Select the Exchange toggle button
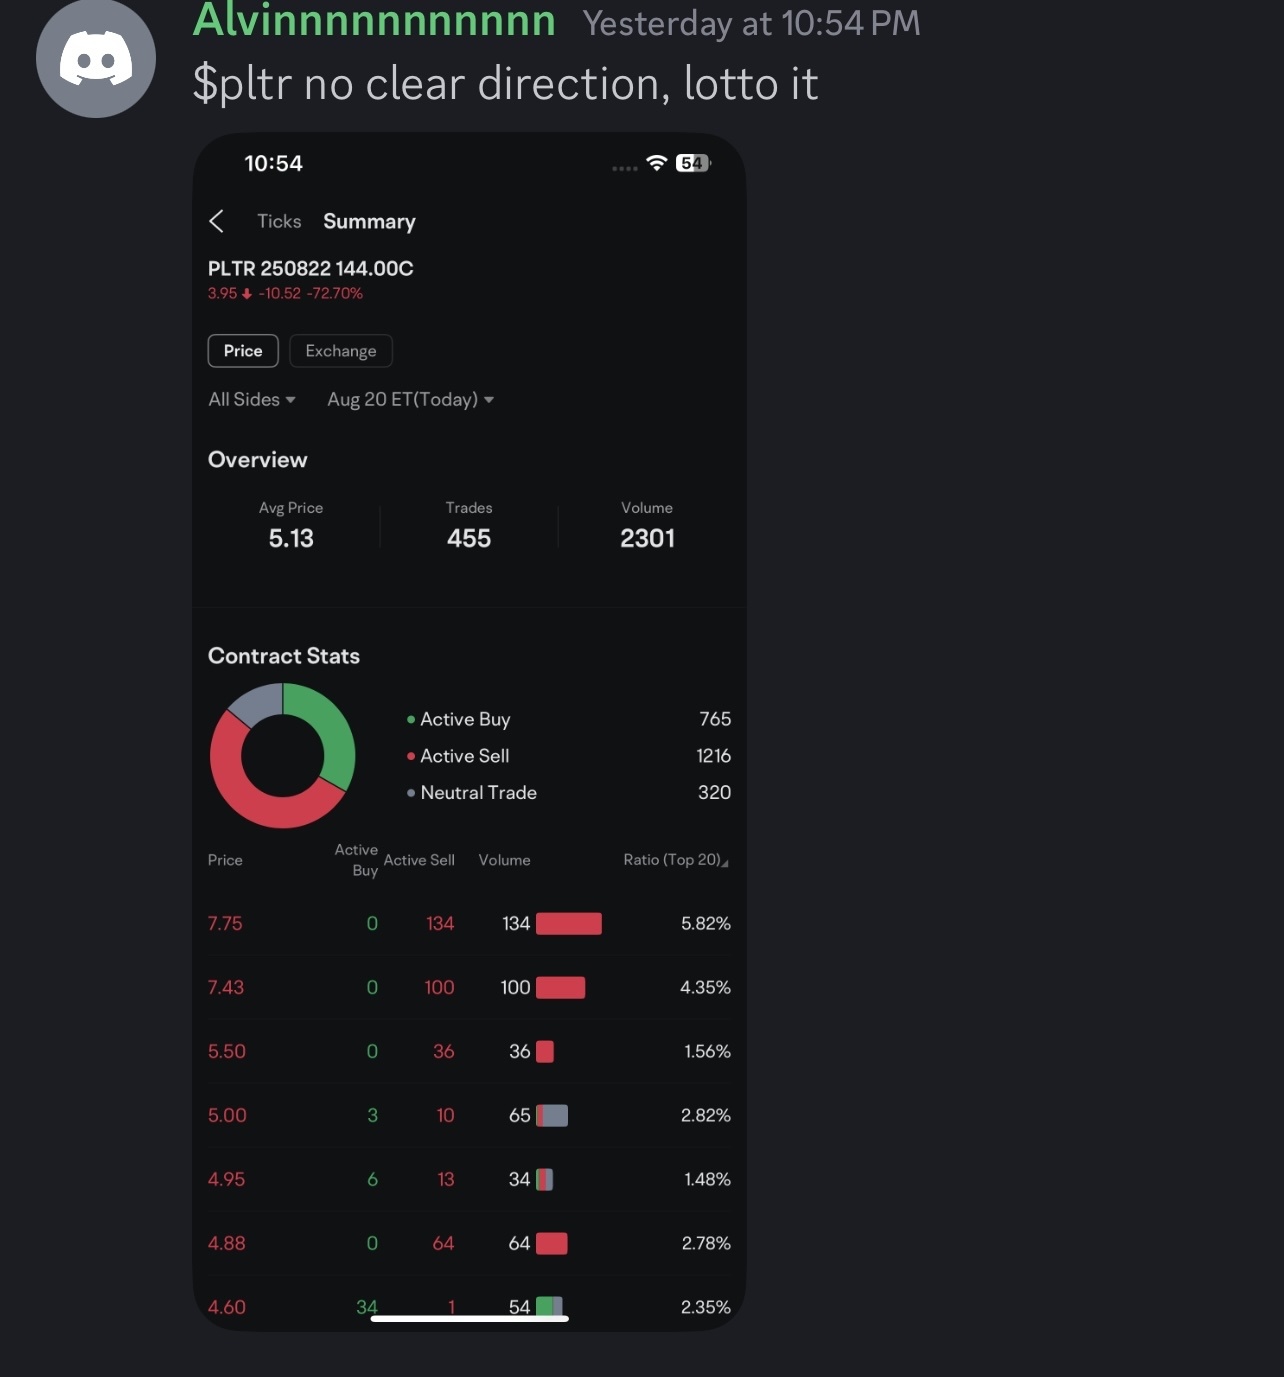 tap(341, 351)
